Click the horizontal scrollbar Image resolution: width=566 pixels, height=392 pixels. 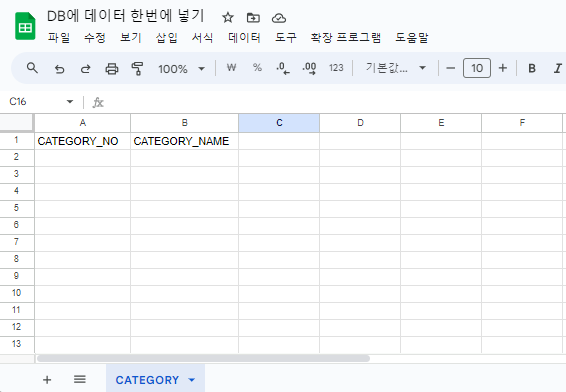pos(203,358)
